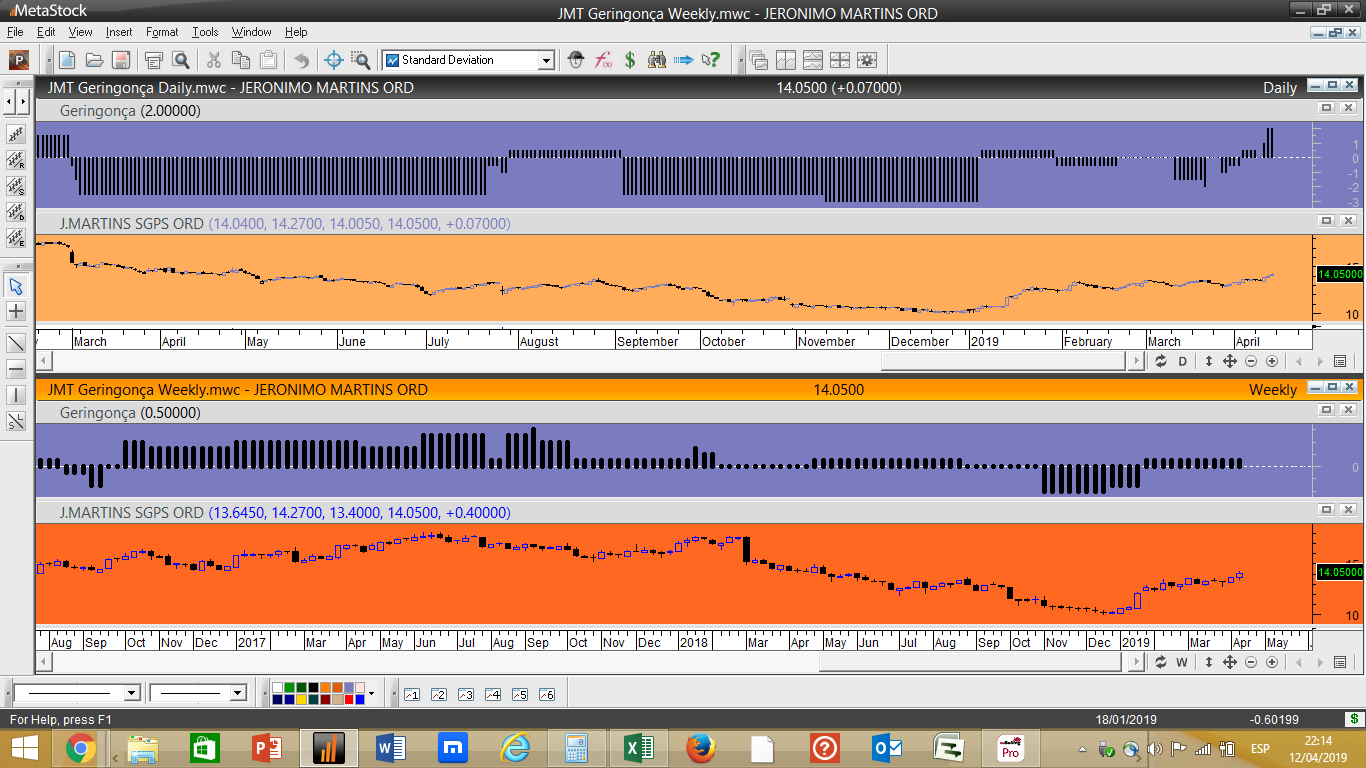Click the D periodicity button on daily chart
Image resolution: width=1366 pixels, height=768 pixels.
[x=1182, y=361]
